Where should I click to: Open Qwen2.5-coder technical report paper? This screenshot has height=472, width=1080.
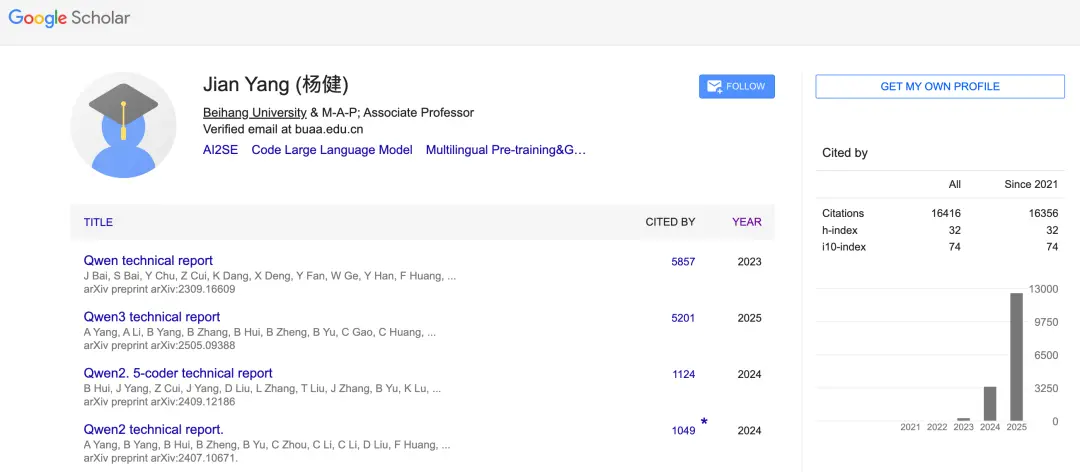coord(178,373)
